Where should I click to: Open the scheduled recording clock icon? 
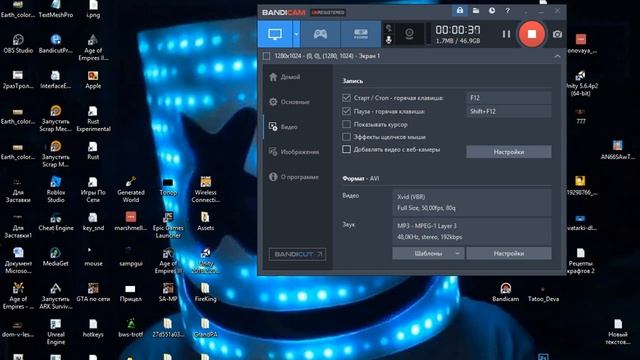492,11
